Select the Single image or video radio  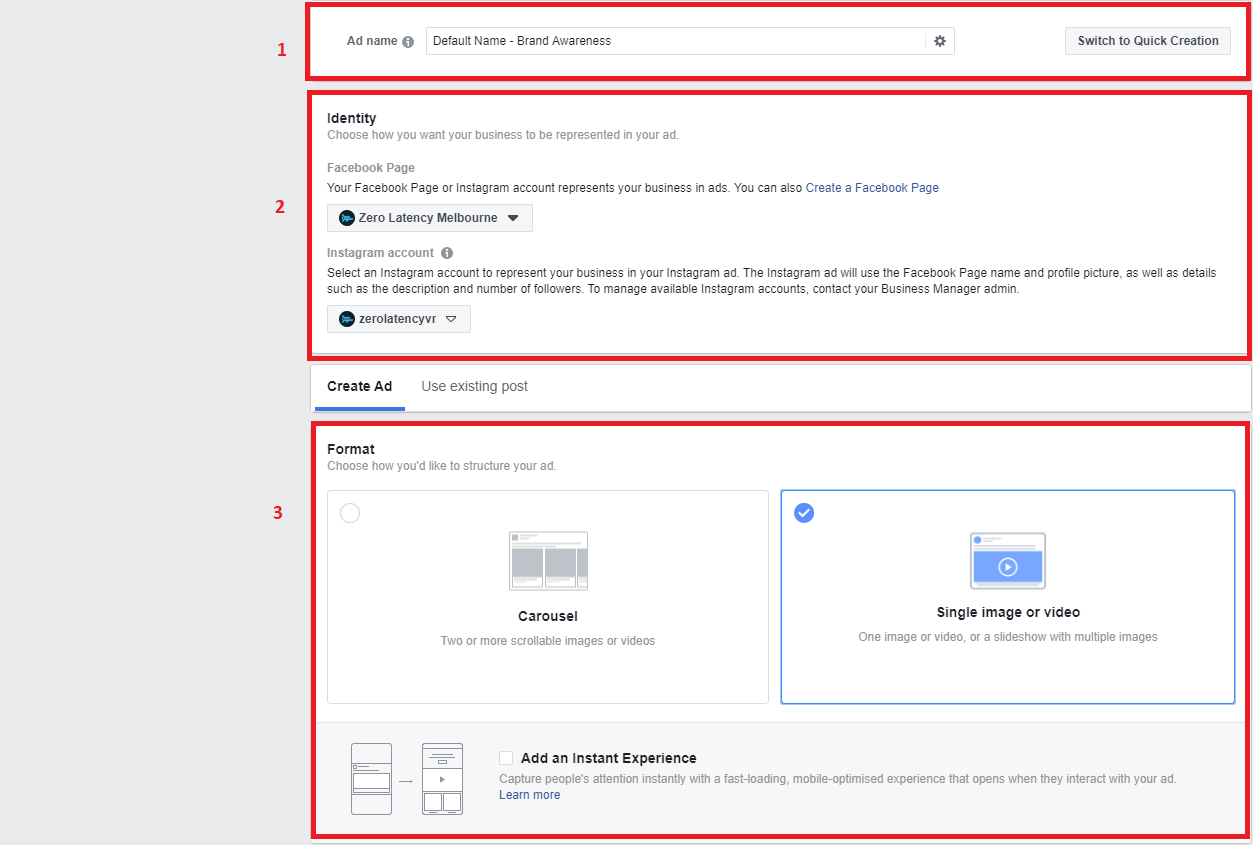pos(804,513)
